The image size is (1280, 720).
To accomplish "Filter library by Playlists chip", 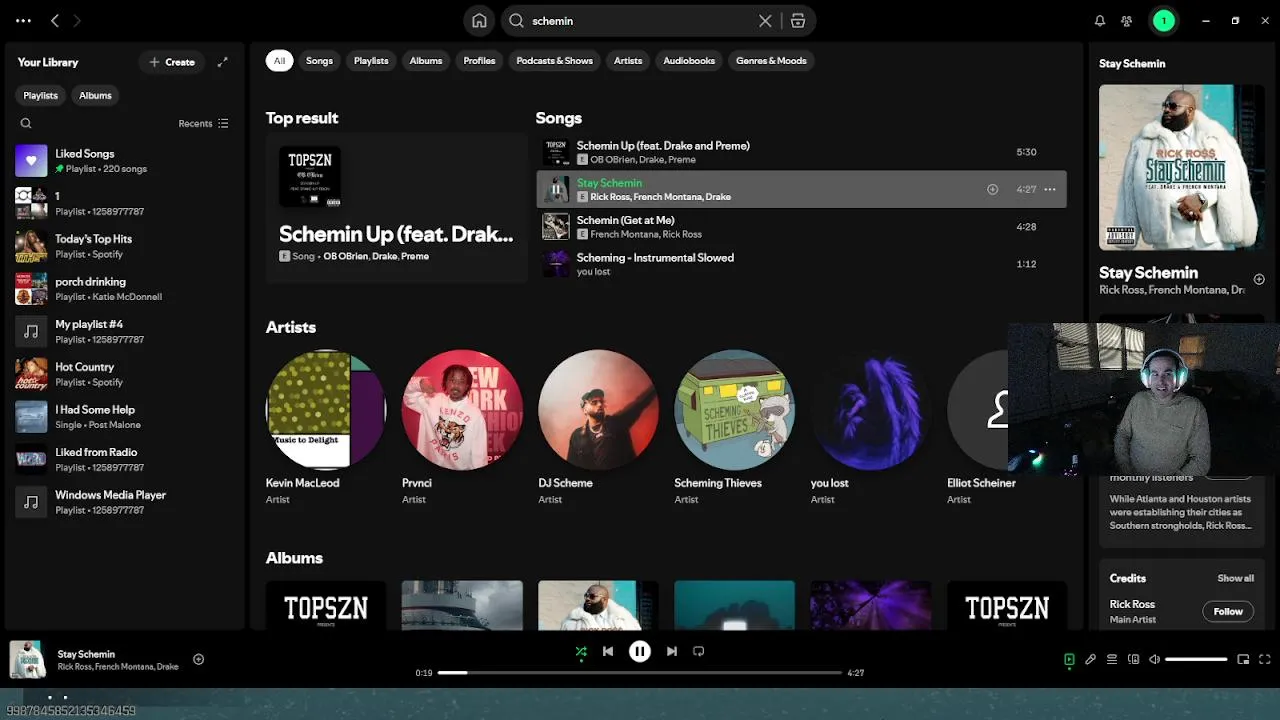I will click(41, 95).
